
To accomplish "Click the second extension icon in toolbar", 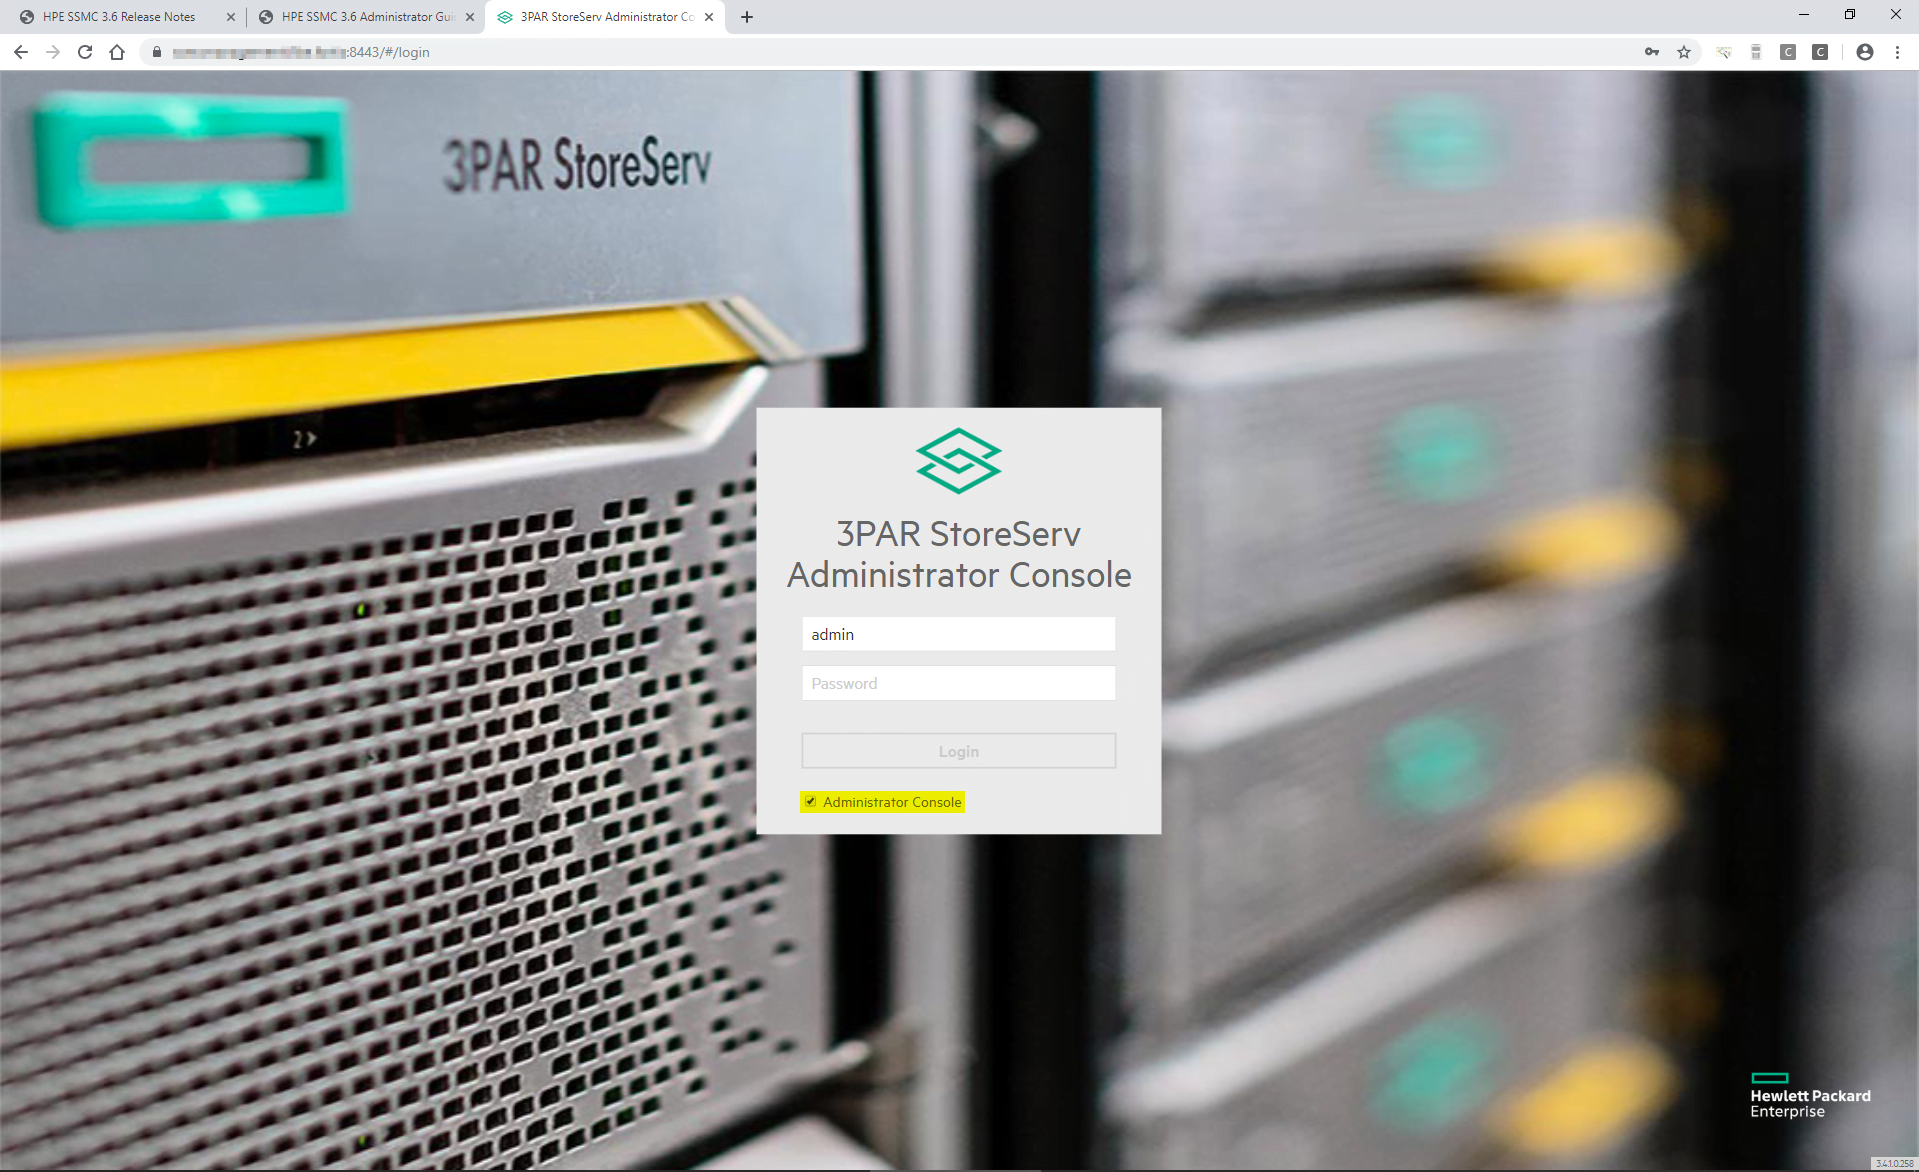I will (x=1756, y=52).
